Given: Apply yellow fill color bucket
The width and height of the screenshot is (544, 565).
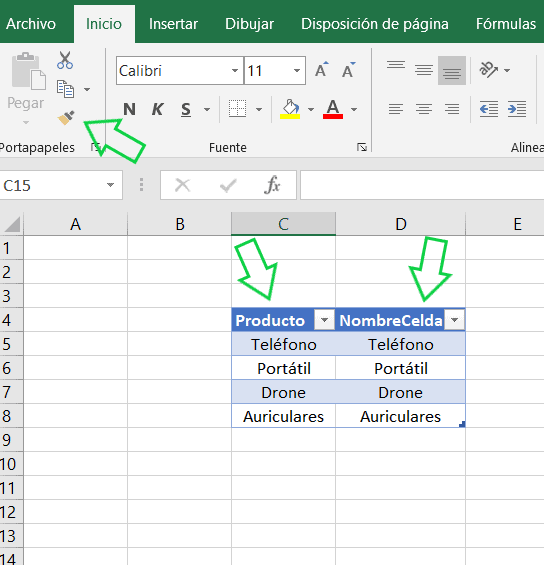Looking at the screenshot, I should [x=290, y=109].
